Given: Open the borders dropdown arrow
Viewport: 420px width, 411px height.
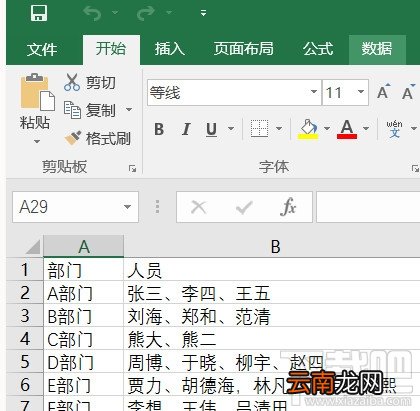Looking at the screenshot, I should click(x=279, y=129).
